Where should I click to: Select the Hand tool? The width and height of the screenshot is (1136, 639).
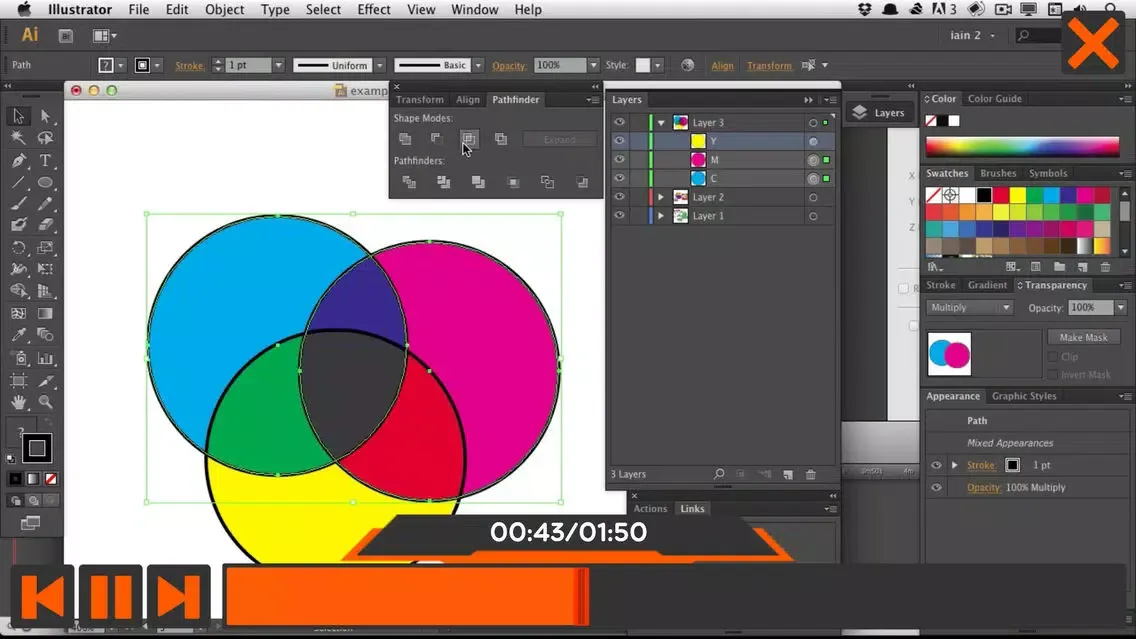[18, 402]
